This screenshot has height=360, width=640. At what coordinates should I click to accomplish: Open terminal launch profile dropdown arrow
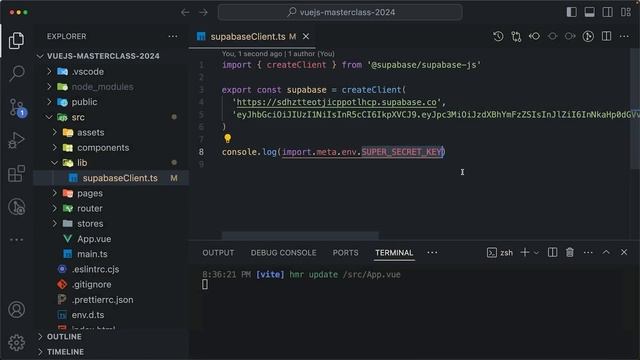pyautogui.click(x=536, y=253)
